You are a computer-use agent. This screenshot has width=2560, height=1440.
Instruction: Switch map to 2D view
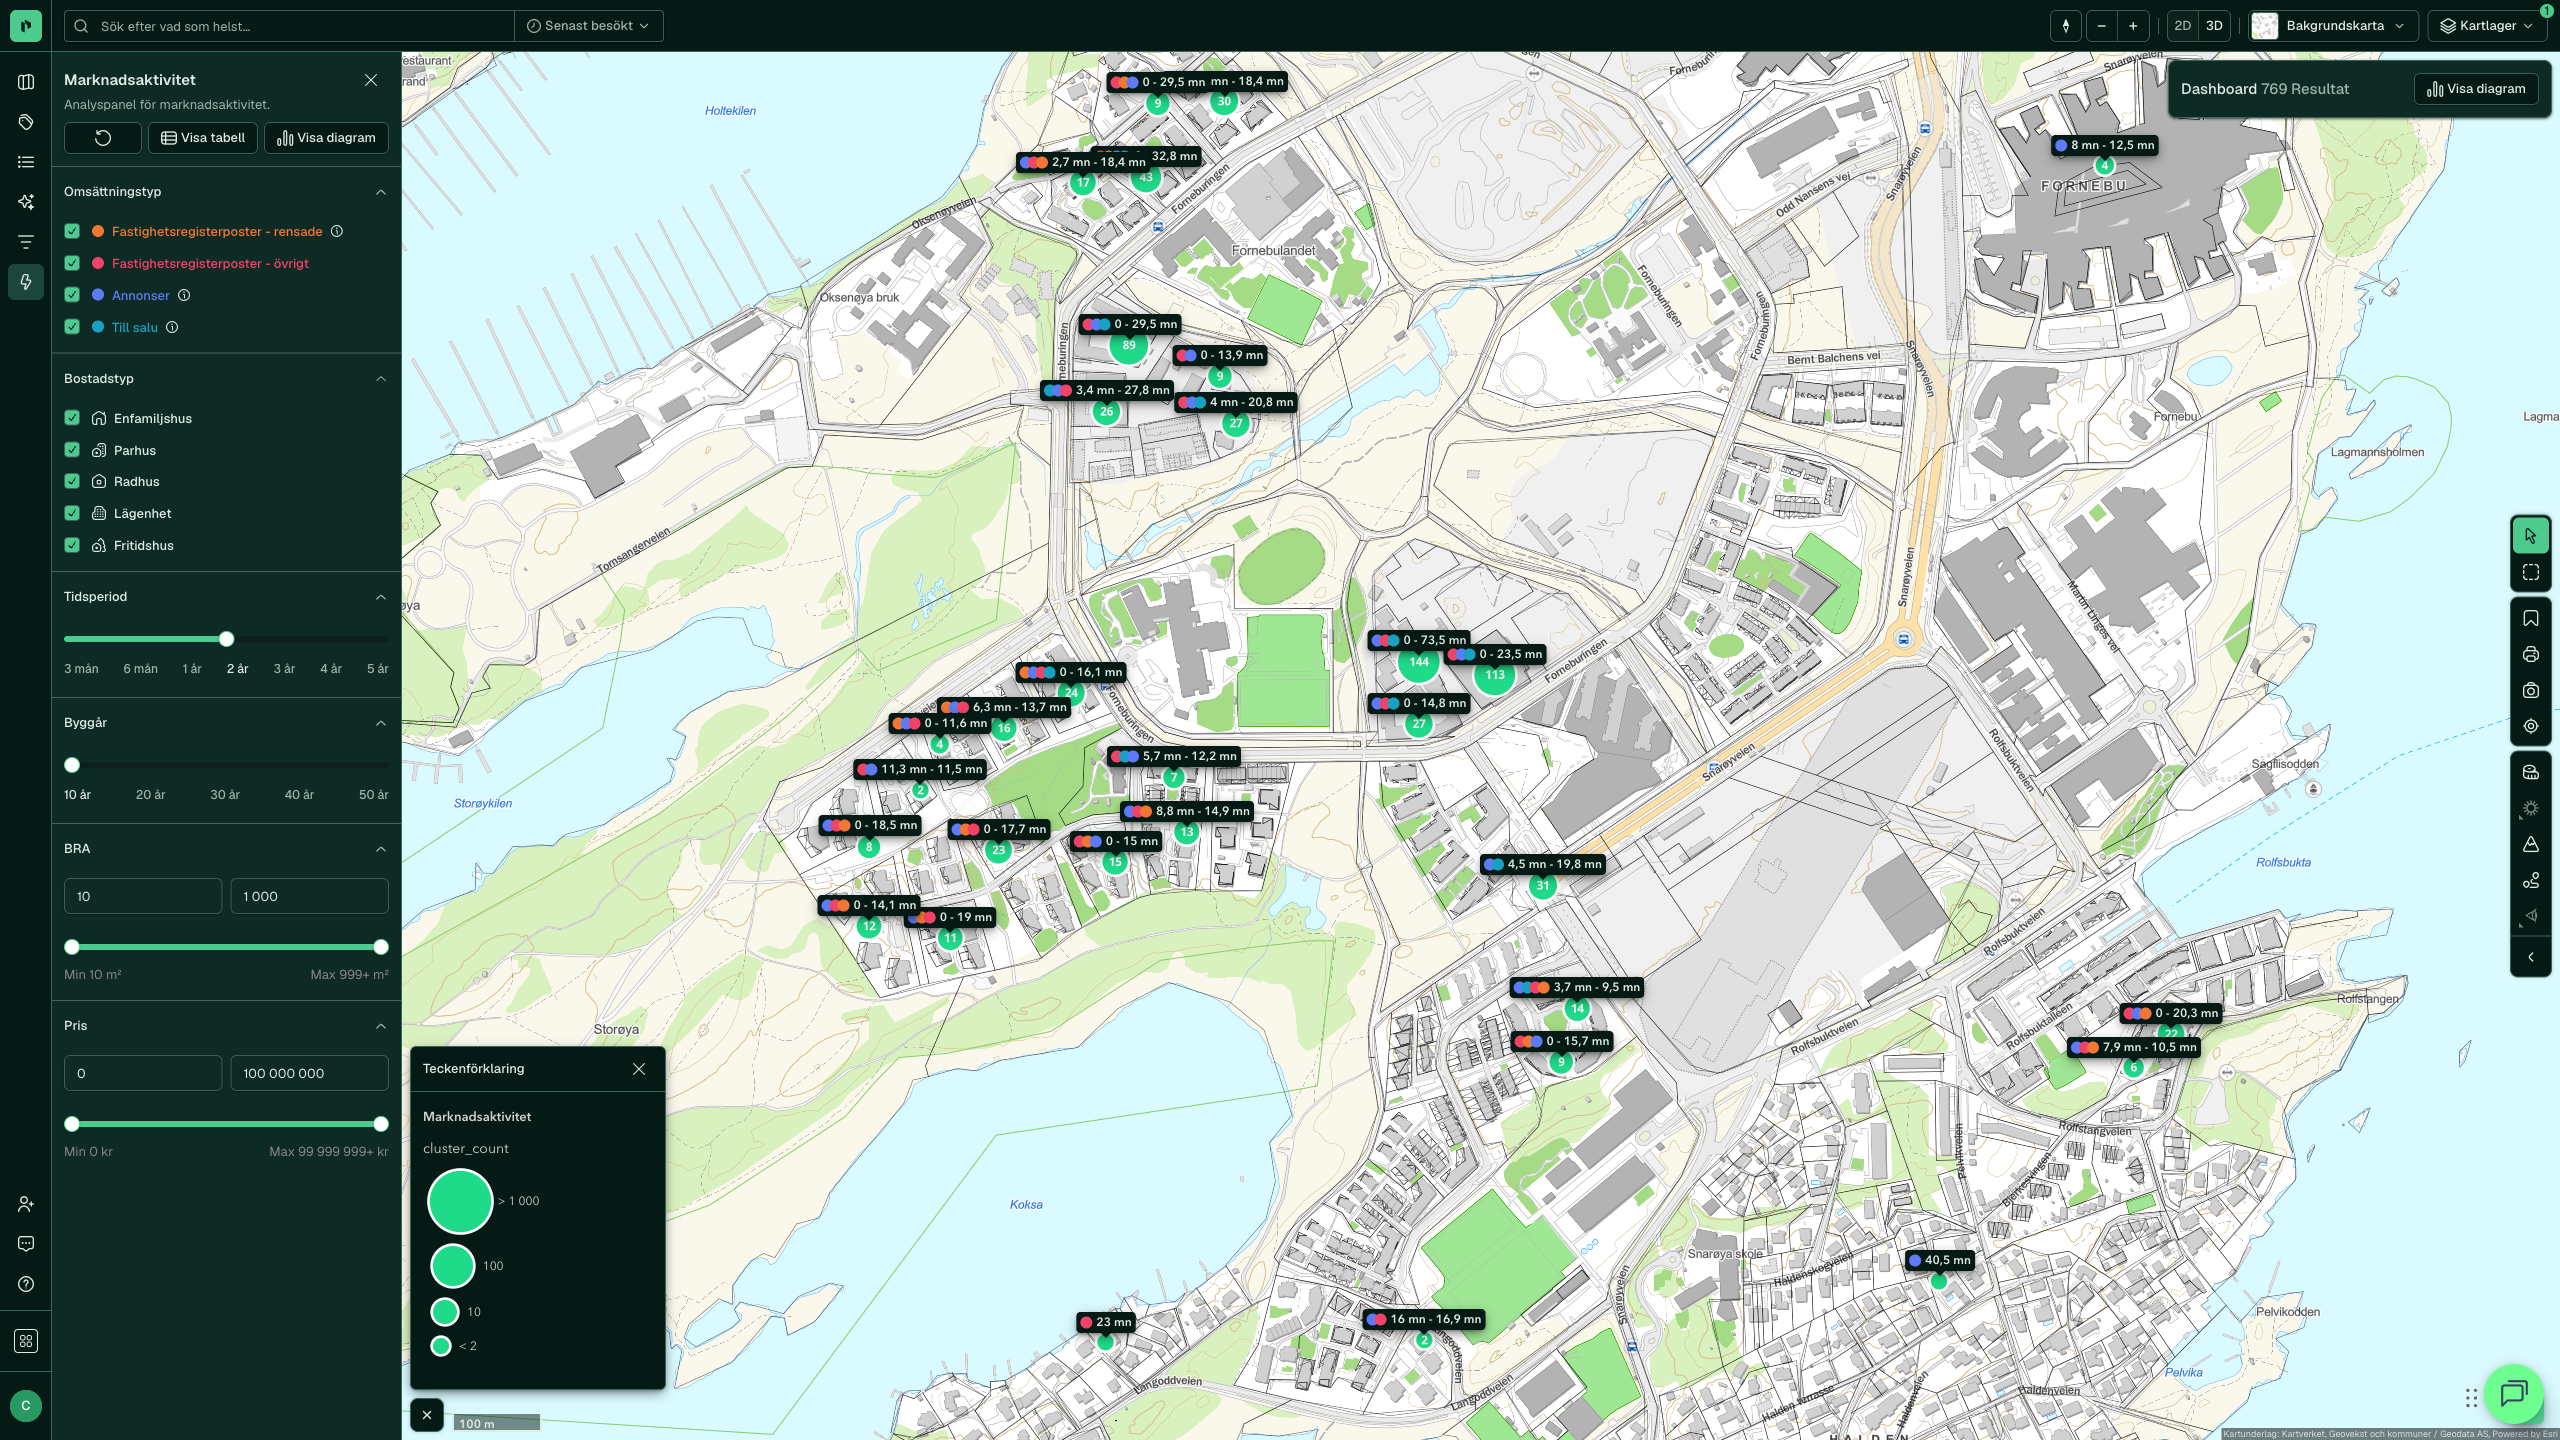[x=2183, y=26]
